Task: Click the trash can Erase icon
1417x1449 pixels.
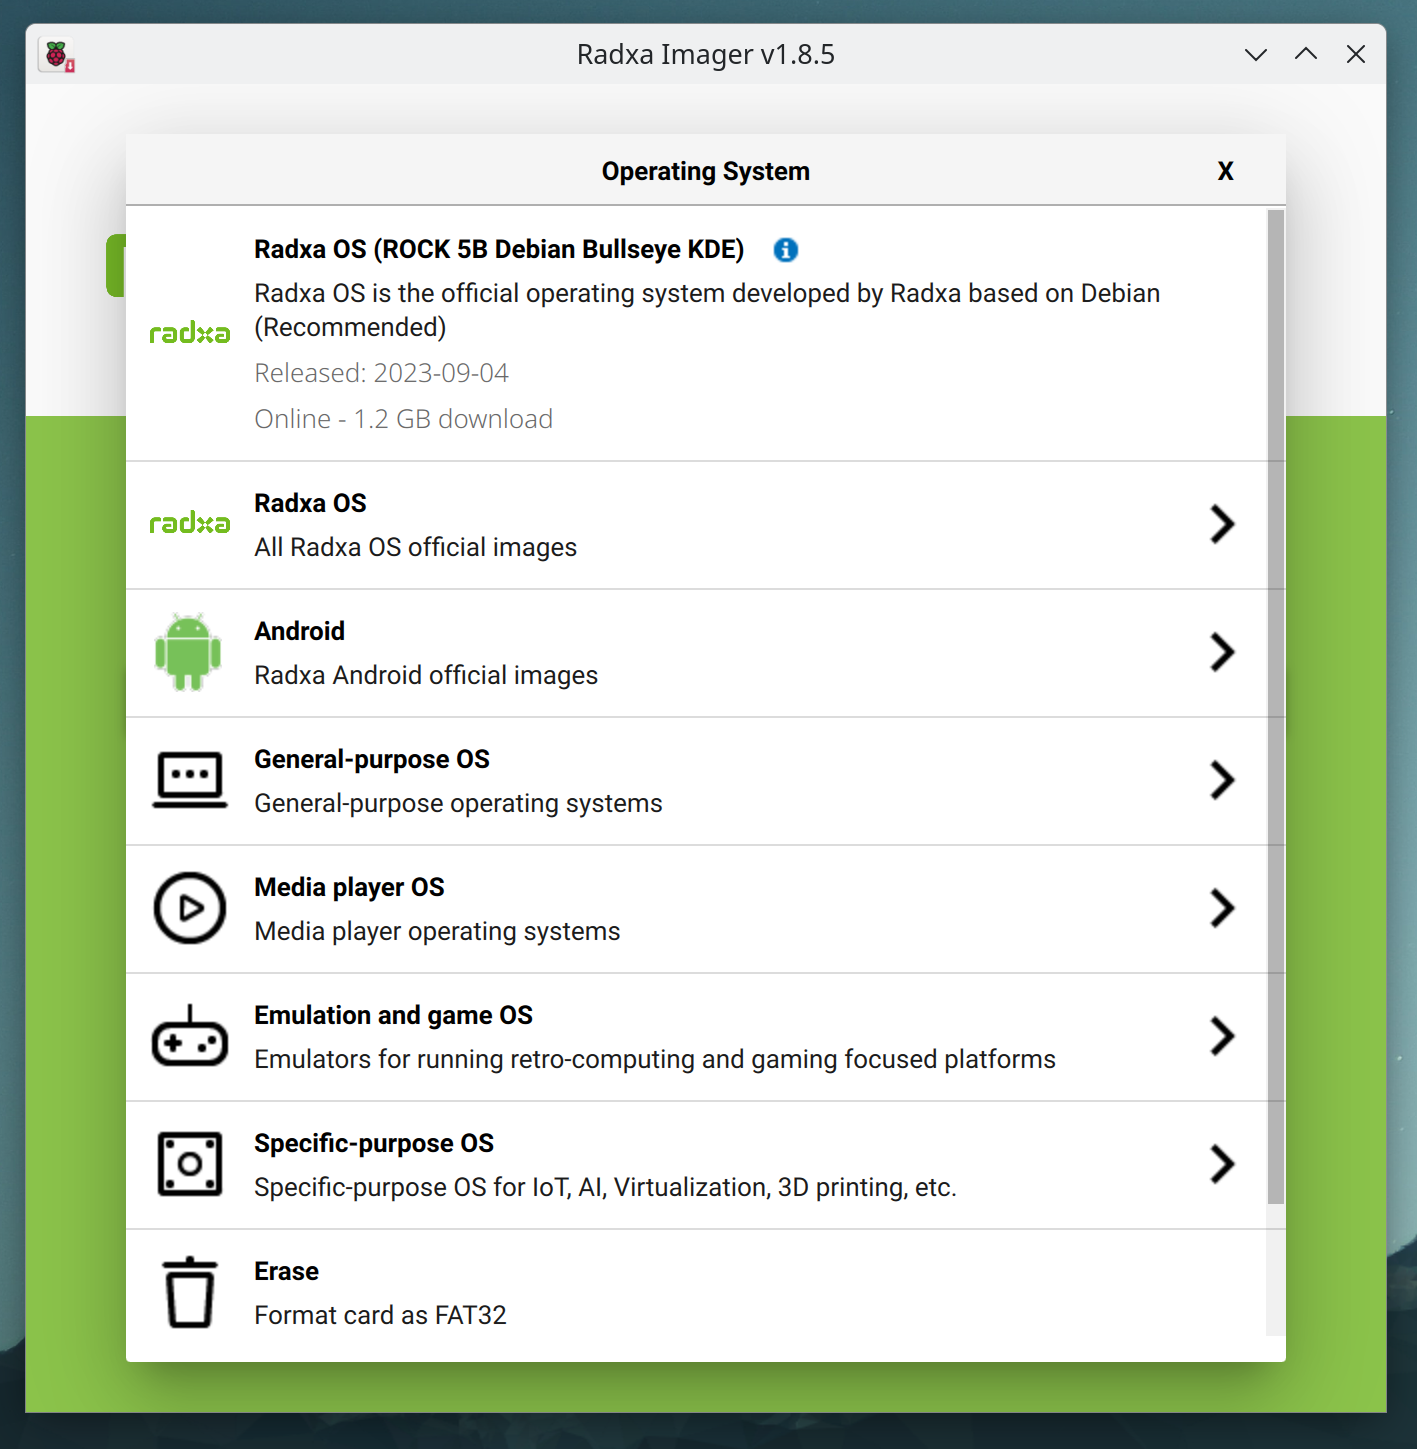Action: pyautogui.click(x=190, y=1292)
